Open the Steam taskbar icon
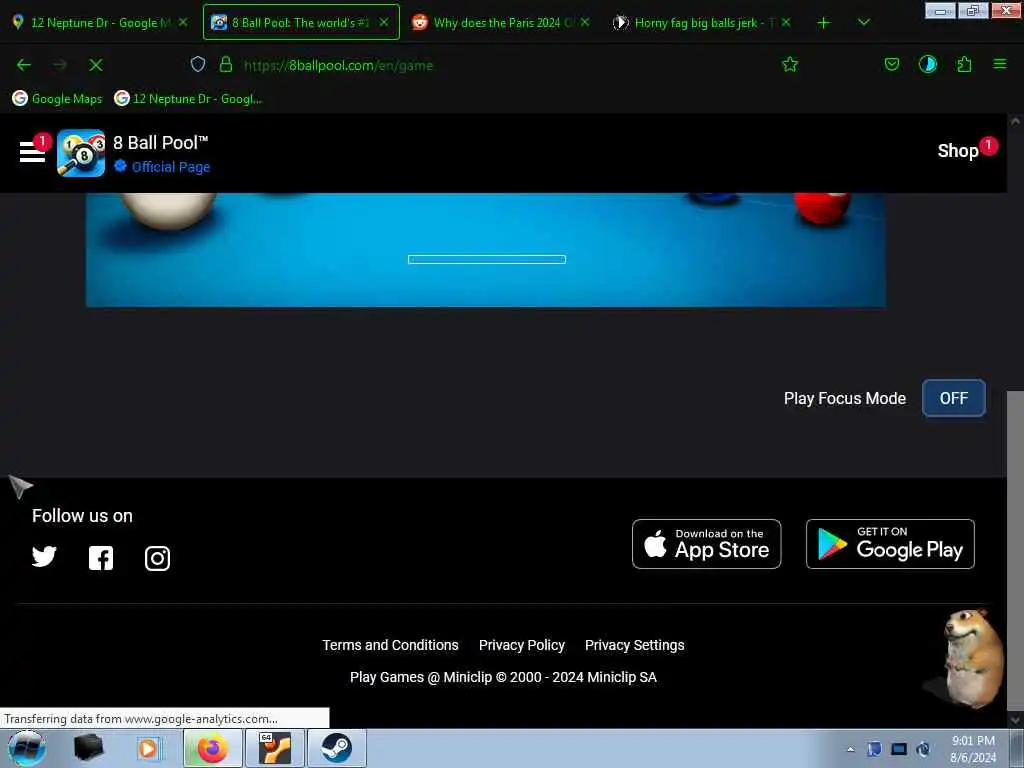This screenshot has width=1024, height=768. 336,748
